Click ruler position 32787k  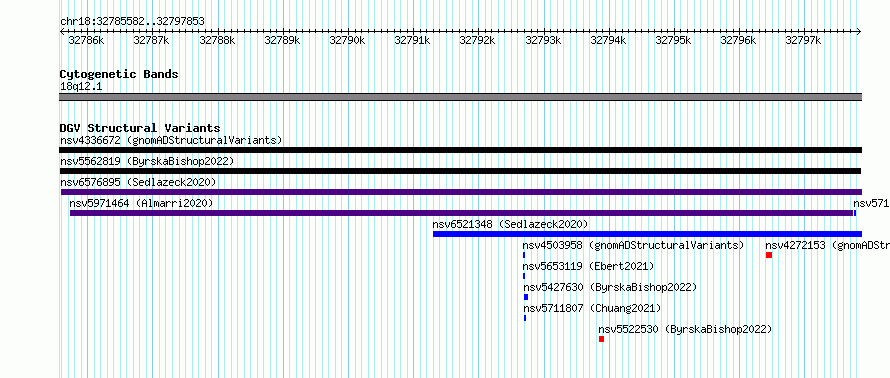[x=152, y=41]
